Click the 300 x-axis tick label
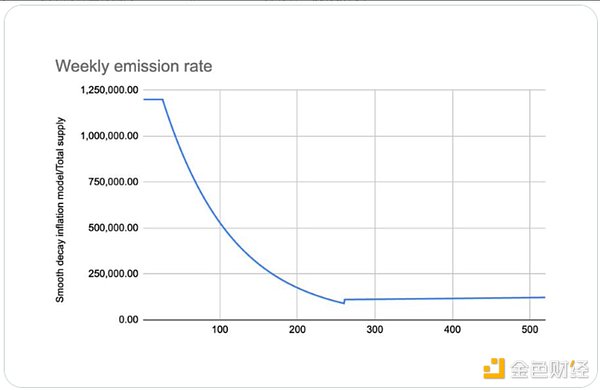600x390 pixels. [375, 330]
